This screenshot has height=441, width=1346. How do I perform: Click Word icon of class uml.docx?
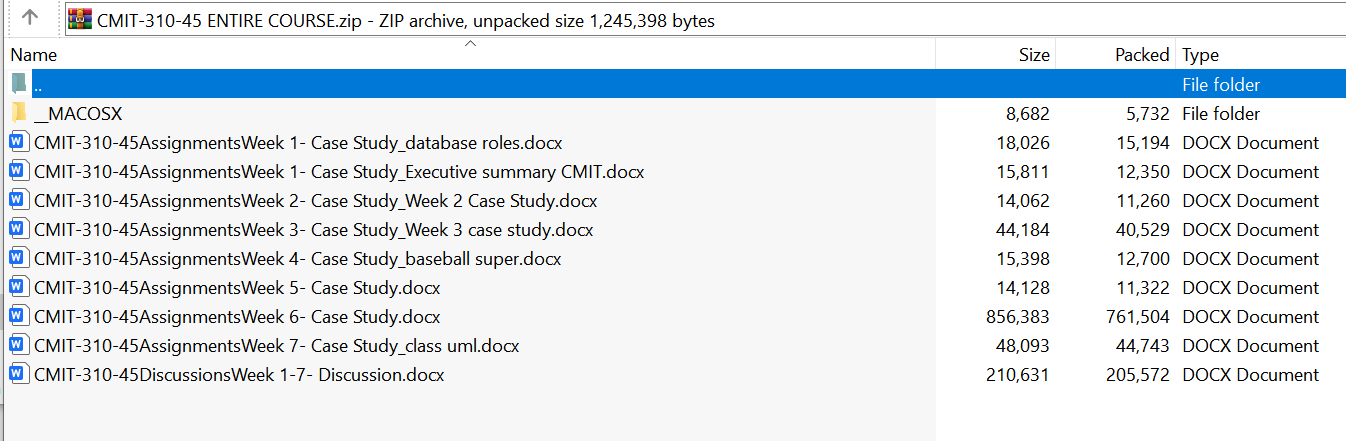click(19, 345)
